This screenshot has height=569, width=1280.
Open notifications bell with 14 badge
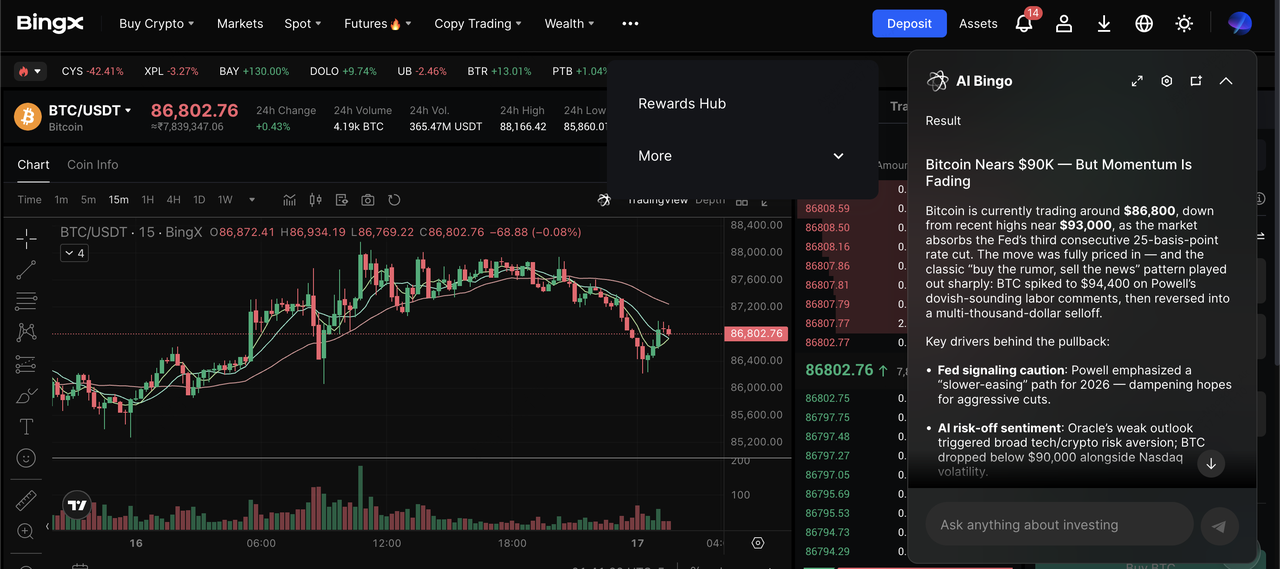coord(1024,24)
